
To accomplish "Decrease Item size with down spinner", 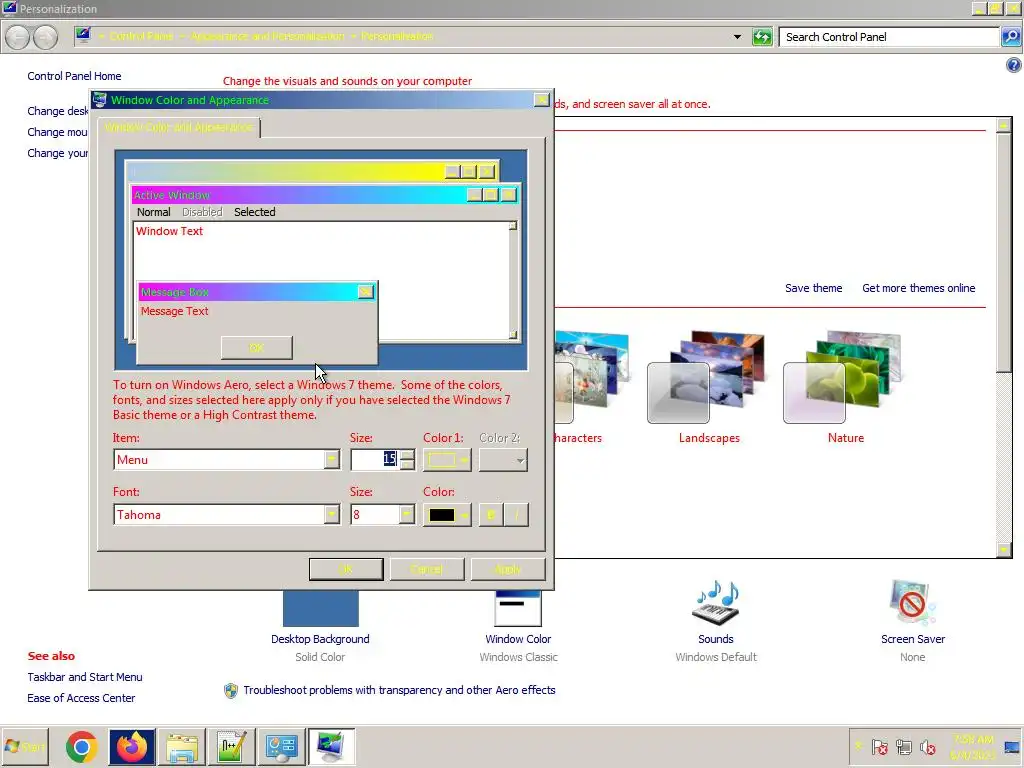I will 407,465.
